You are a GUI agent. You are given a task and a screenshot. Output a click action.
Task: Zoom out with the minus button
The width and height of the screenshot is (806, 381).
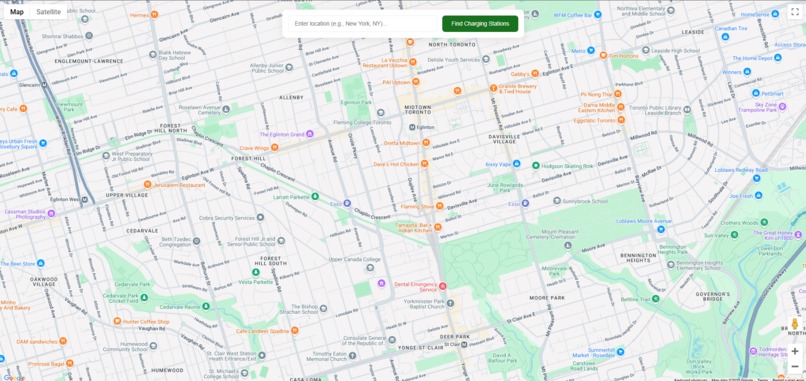[x=795, y=366]
